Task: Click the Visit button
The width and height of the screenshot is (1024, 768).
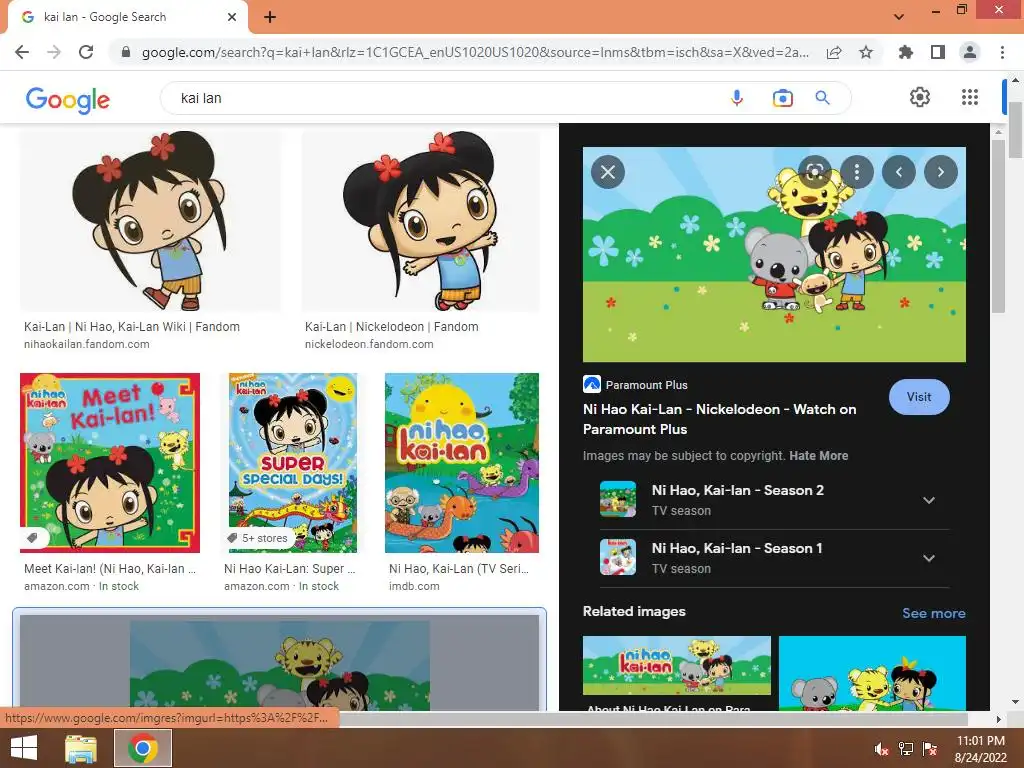Action: pyautogui.click(x=919, y=396)
